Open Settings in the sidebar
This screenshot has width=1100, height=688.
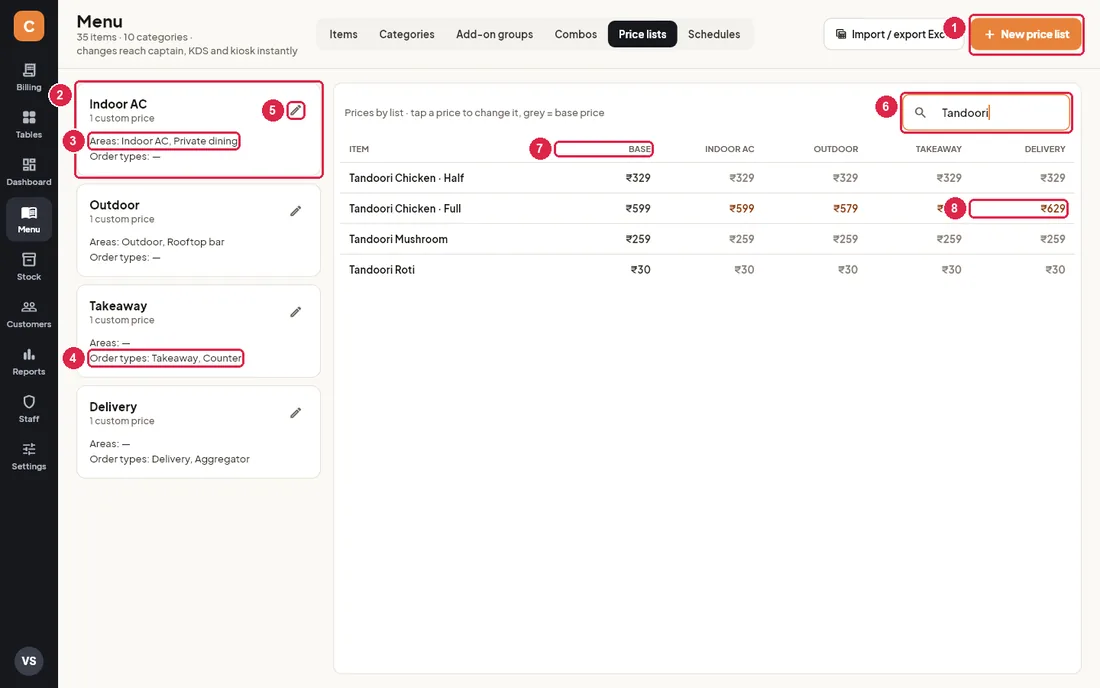pyautogui.click(x=29, y=457)
